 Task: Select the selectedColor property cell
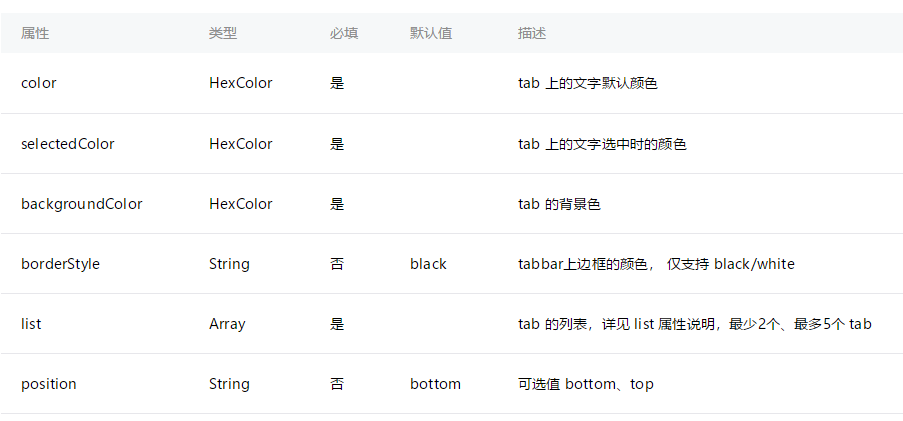[x=68, y=144]
